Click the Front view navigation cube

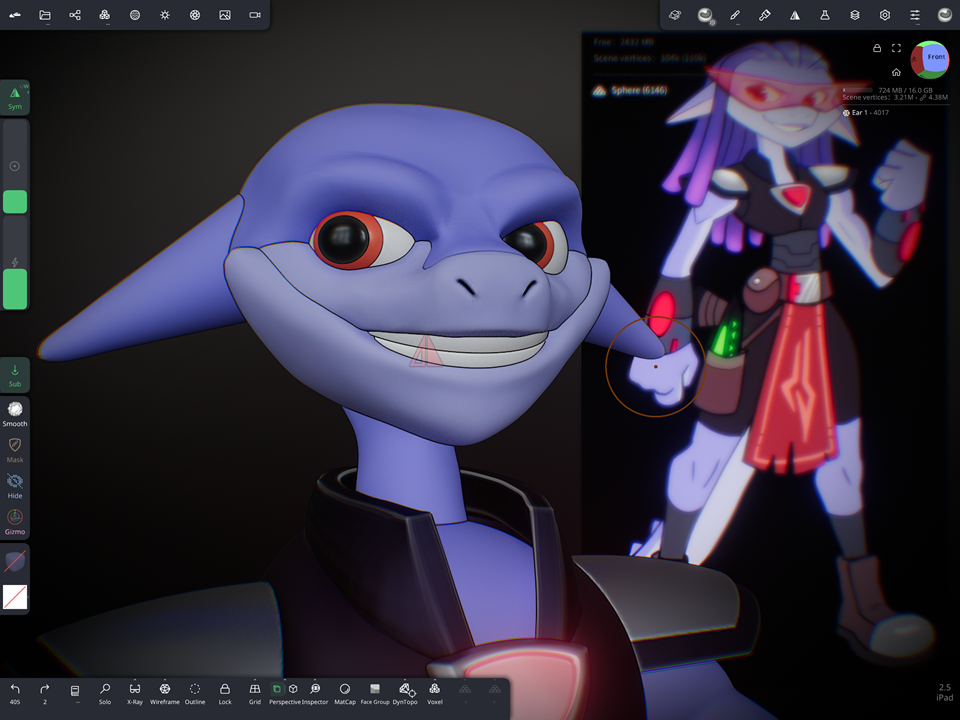(929, 59)
